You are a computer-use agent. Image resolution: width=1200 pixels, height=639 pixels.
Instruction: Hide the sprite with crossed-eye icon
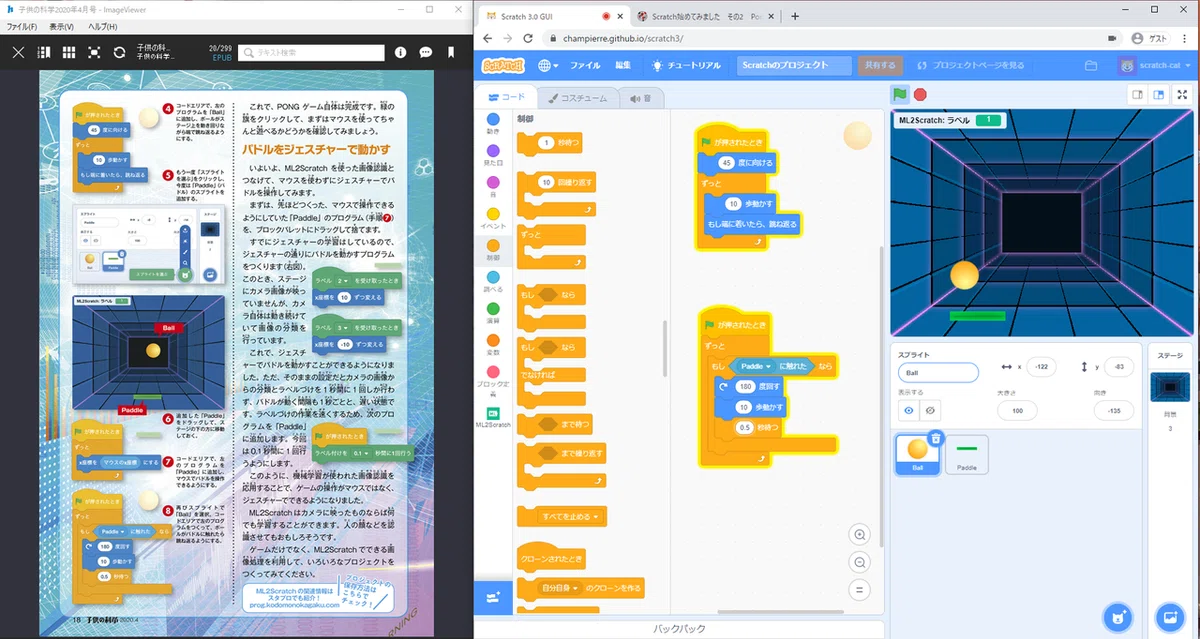coord(931,410)
